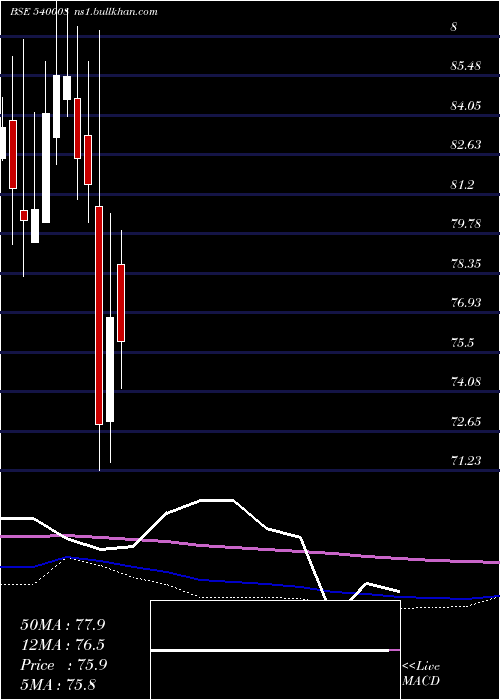
Task: Click the 5MA : 75.8 readout
Action: point(58,685)
